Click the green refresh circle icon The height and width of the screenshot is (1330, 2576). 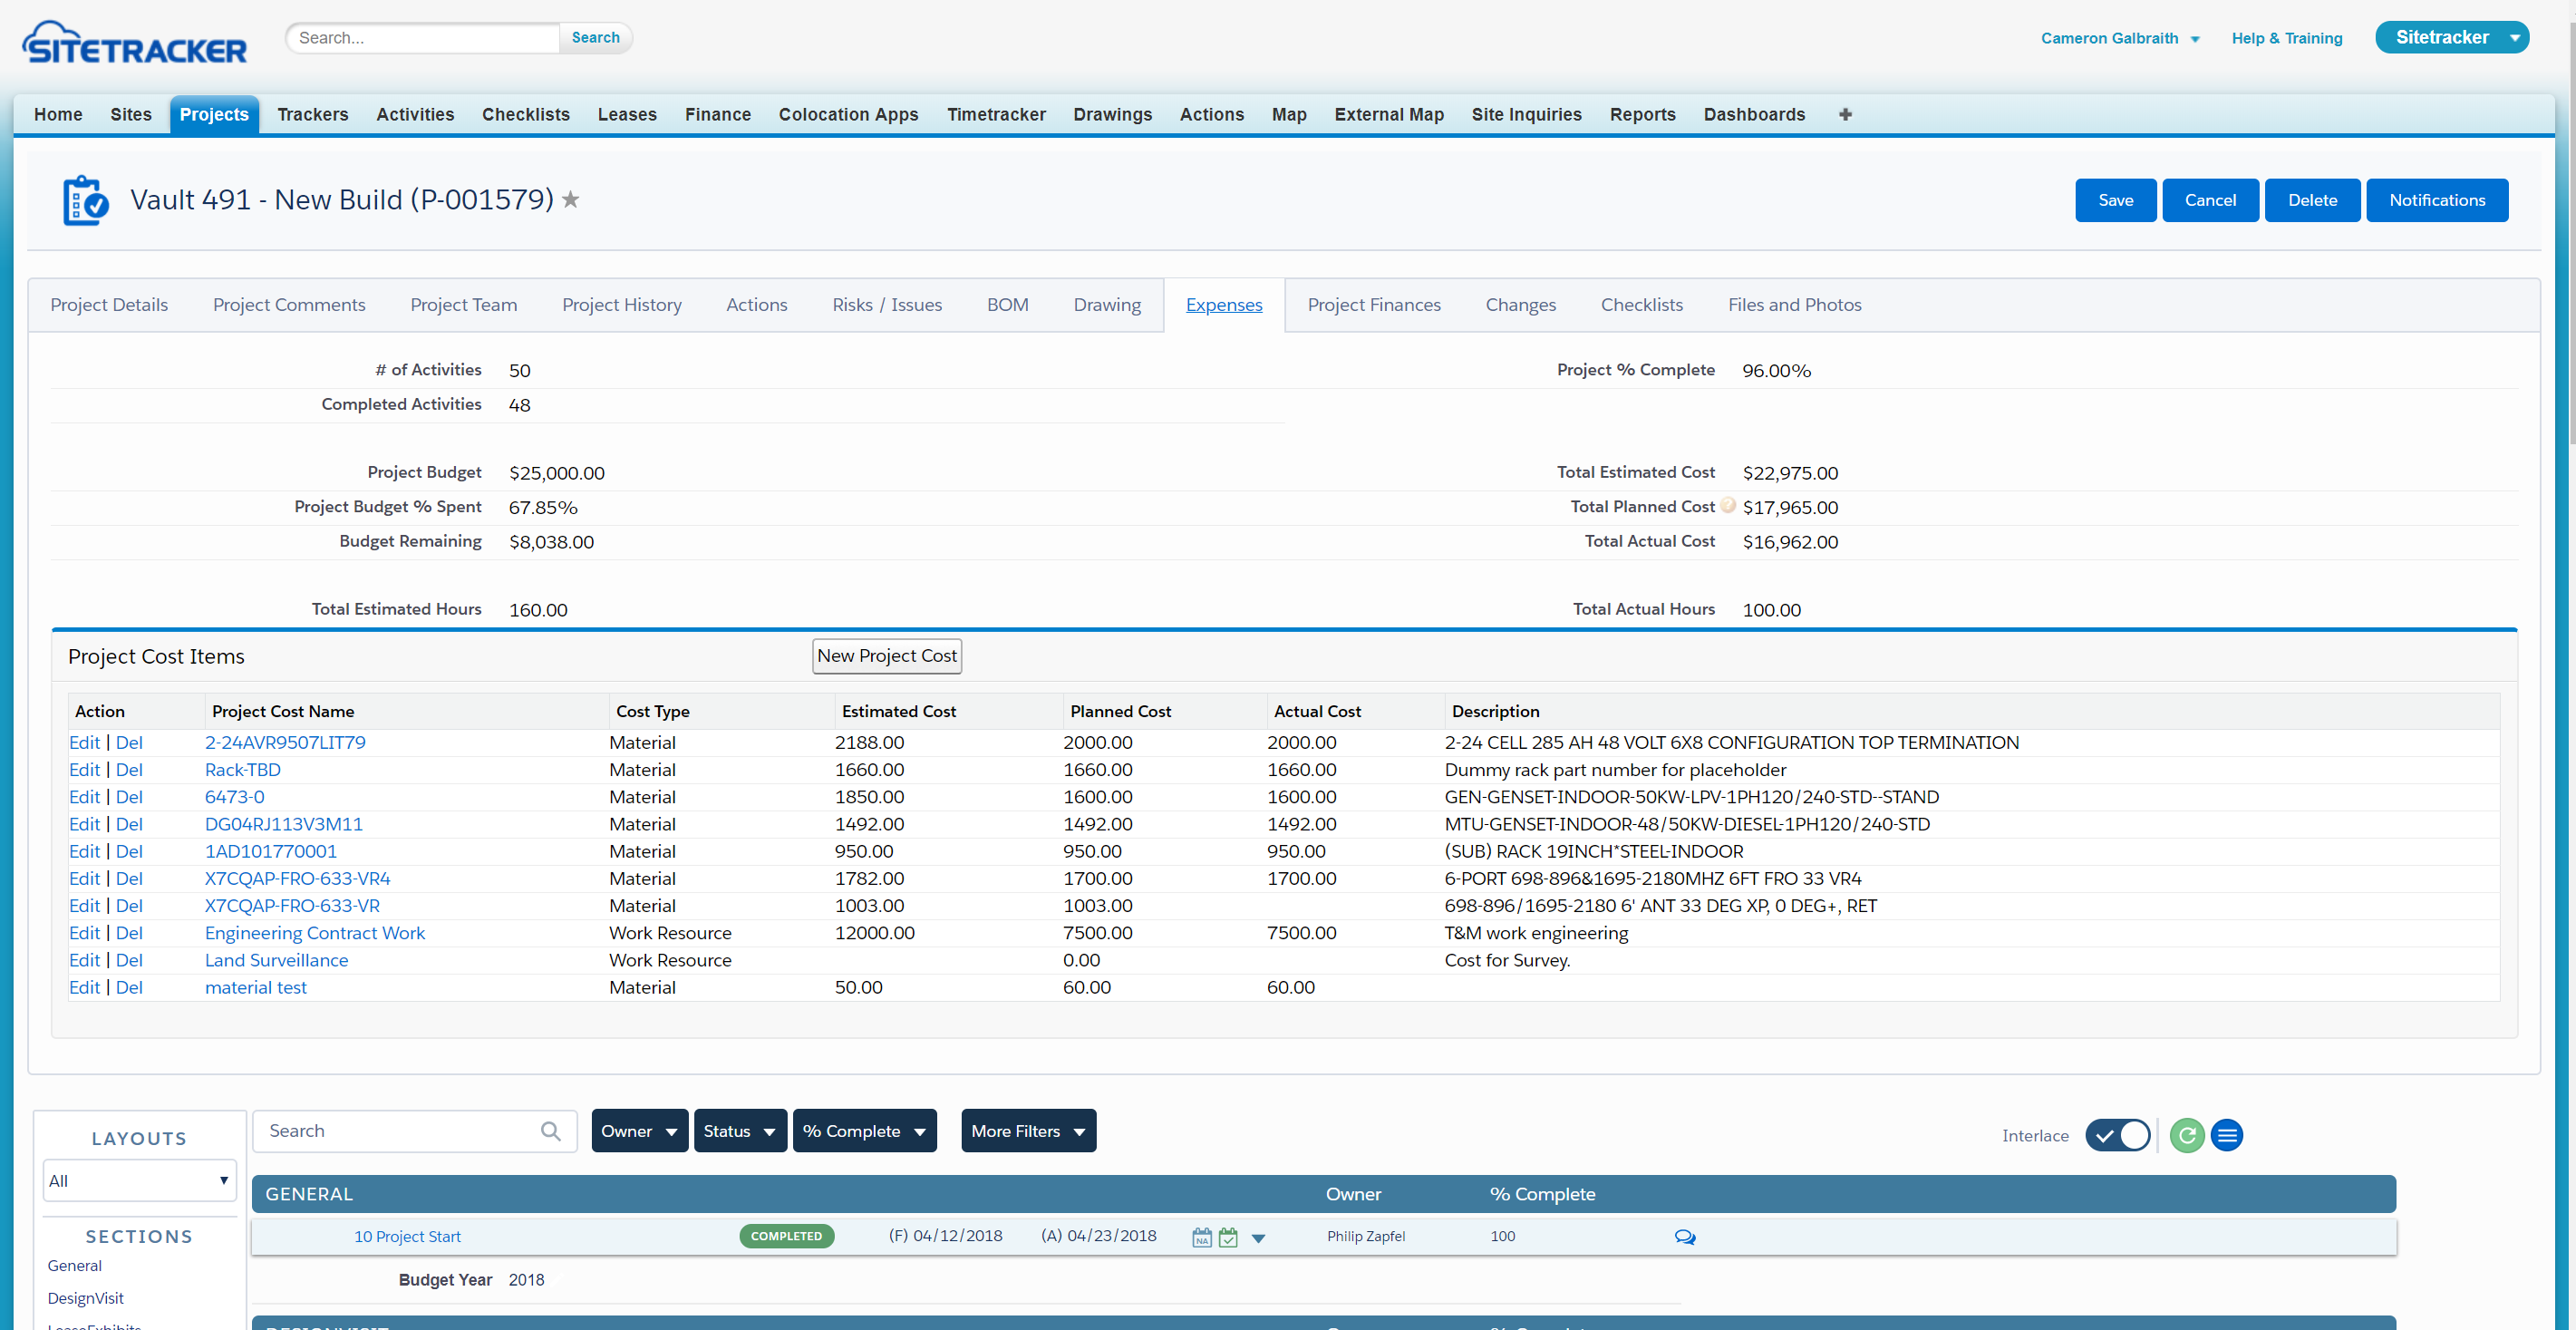pyautogui.click(x=2186, y=1135)
